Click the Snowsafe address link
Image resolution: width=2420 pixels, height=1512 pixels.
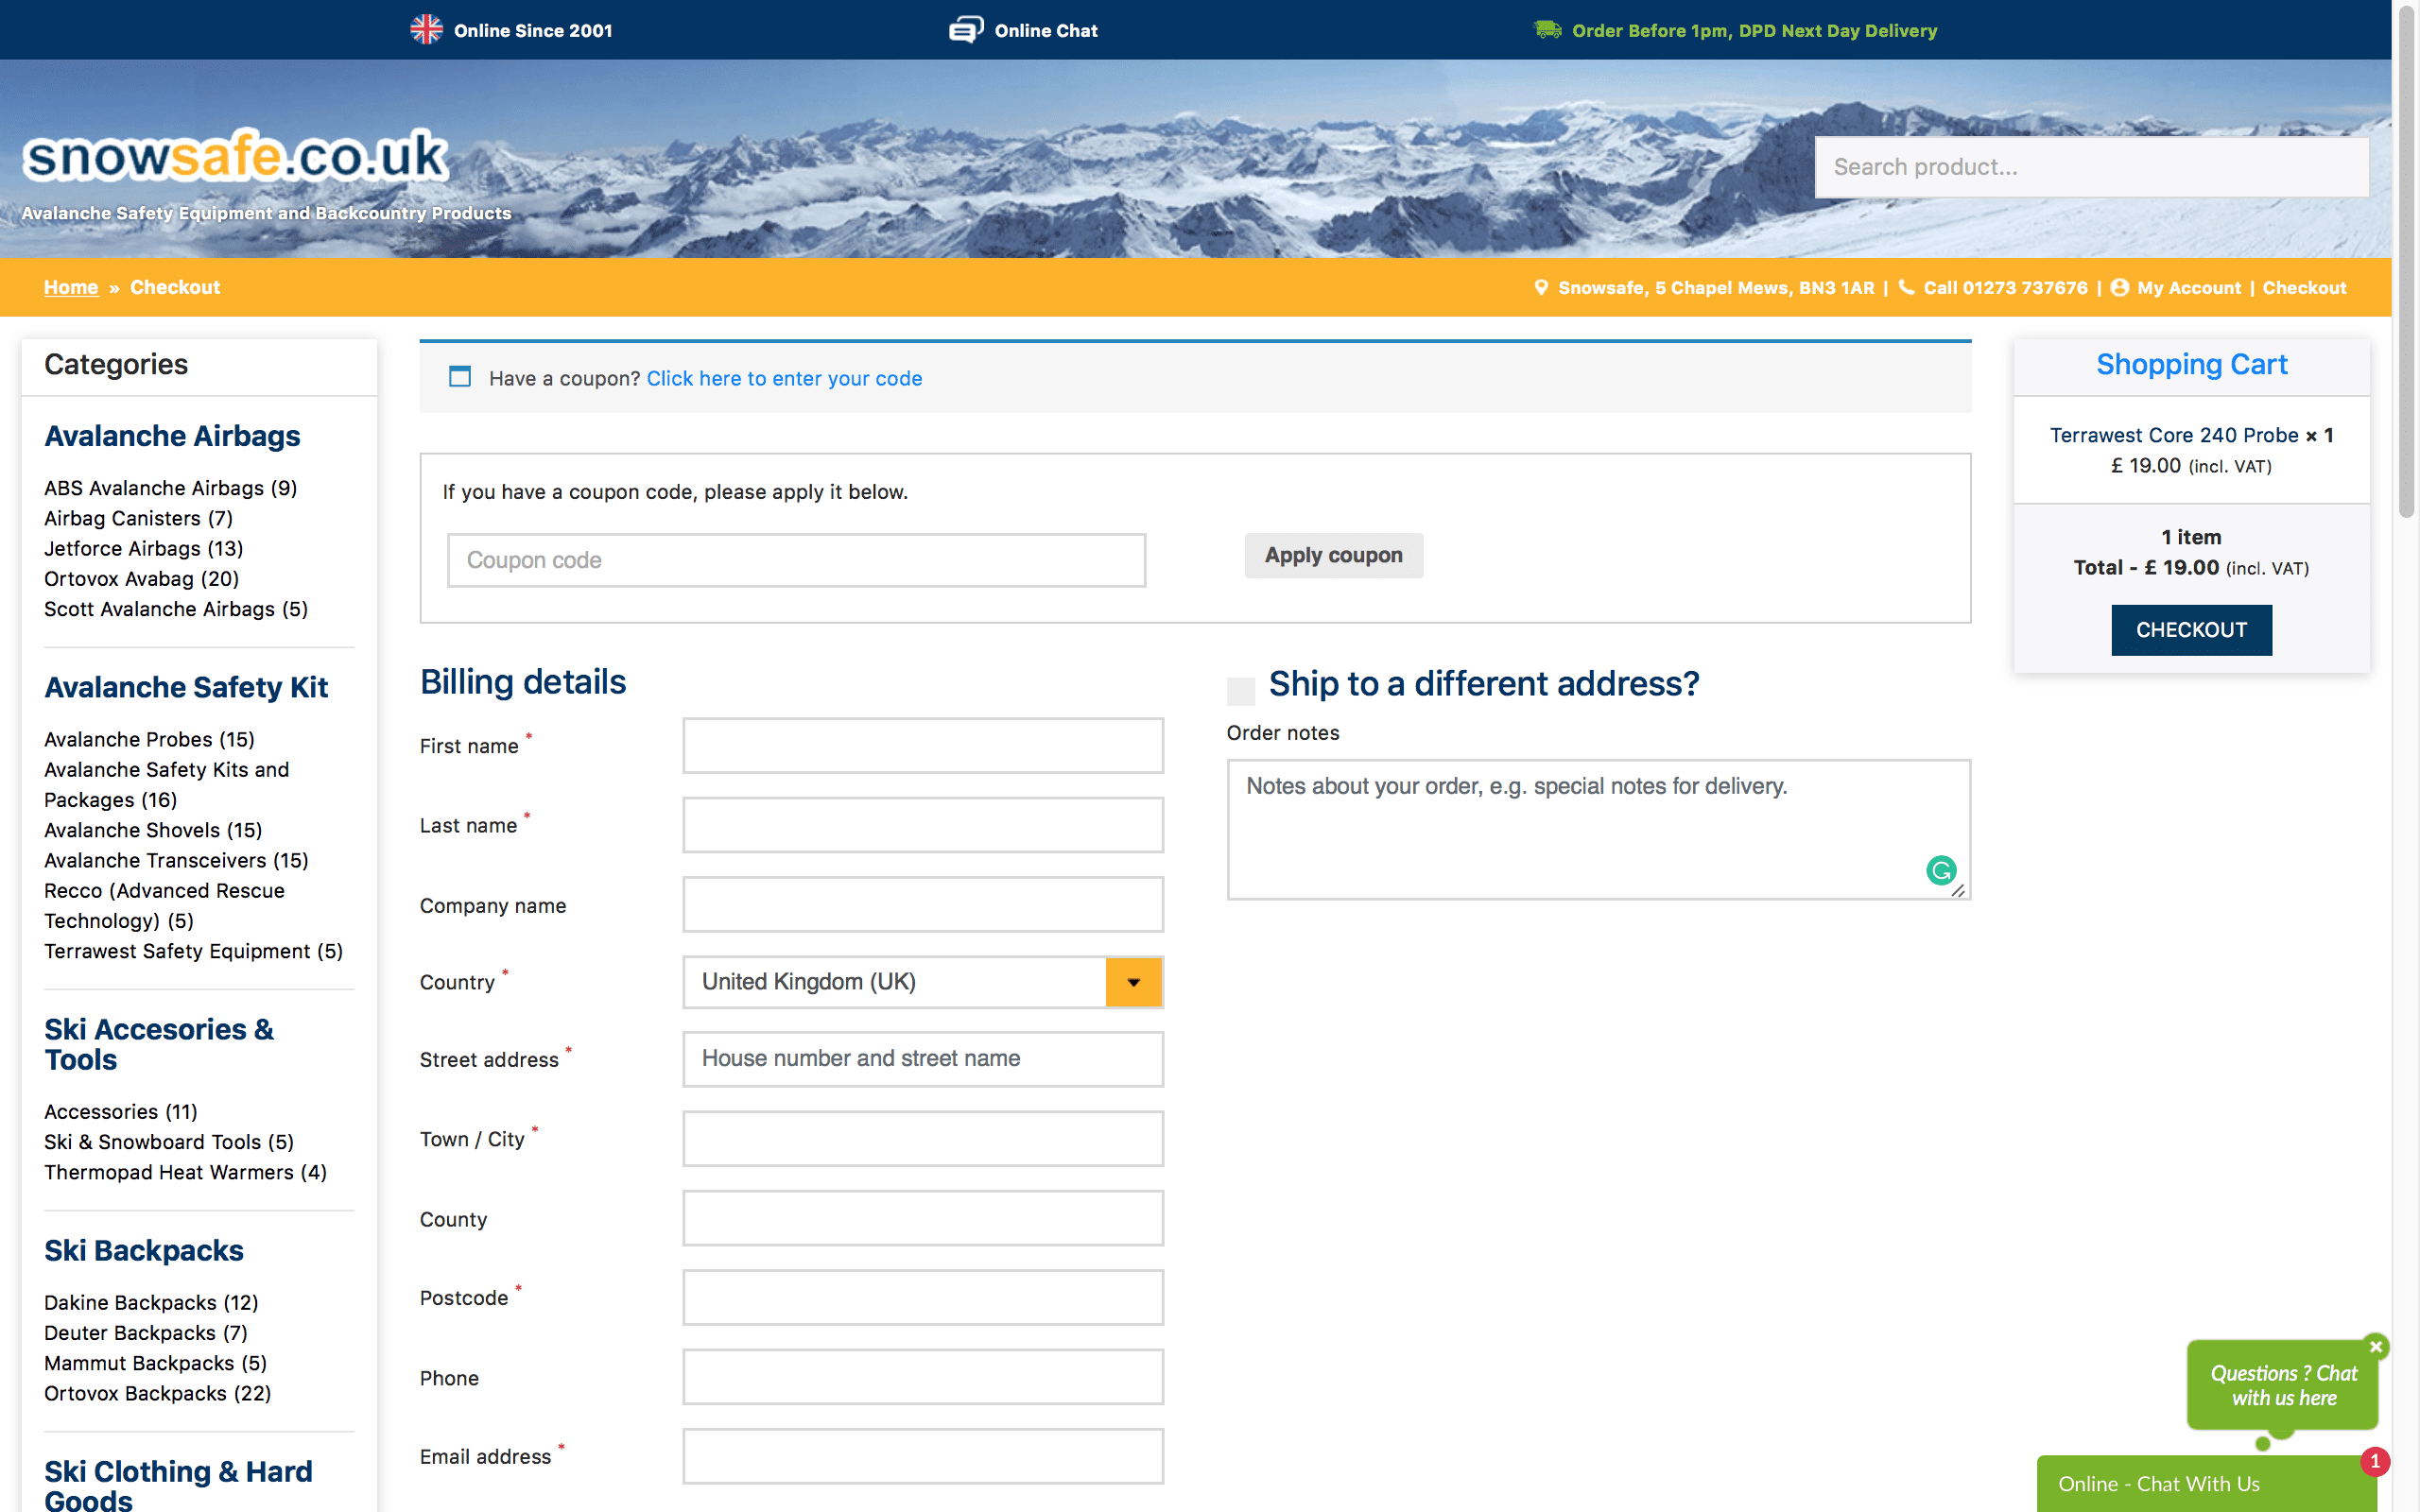pos(1716,288)
